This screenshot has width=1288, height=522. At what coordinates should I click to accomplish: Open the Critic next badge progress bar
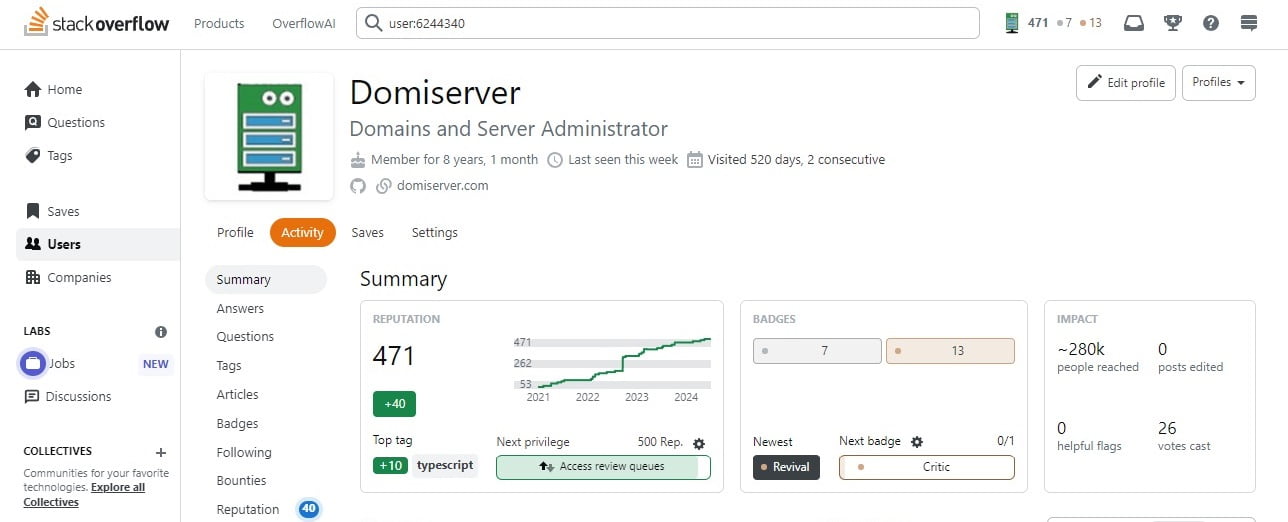[926, 467]
